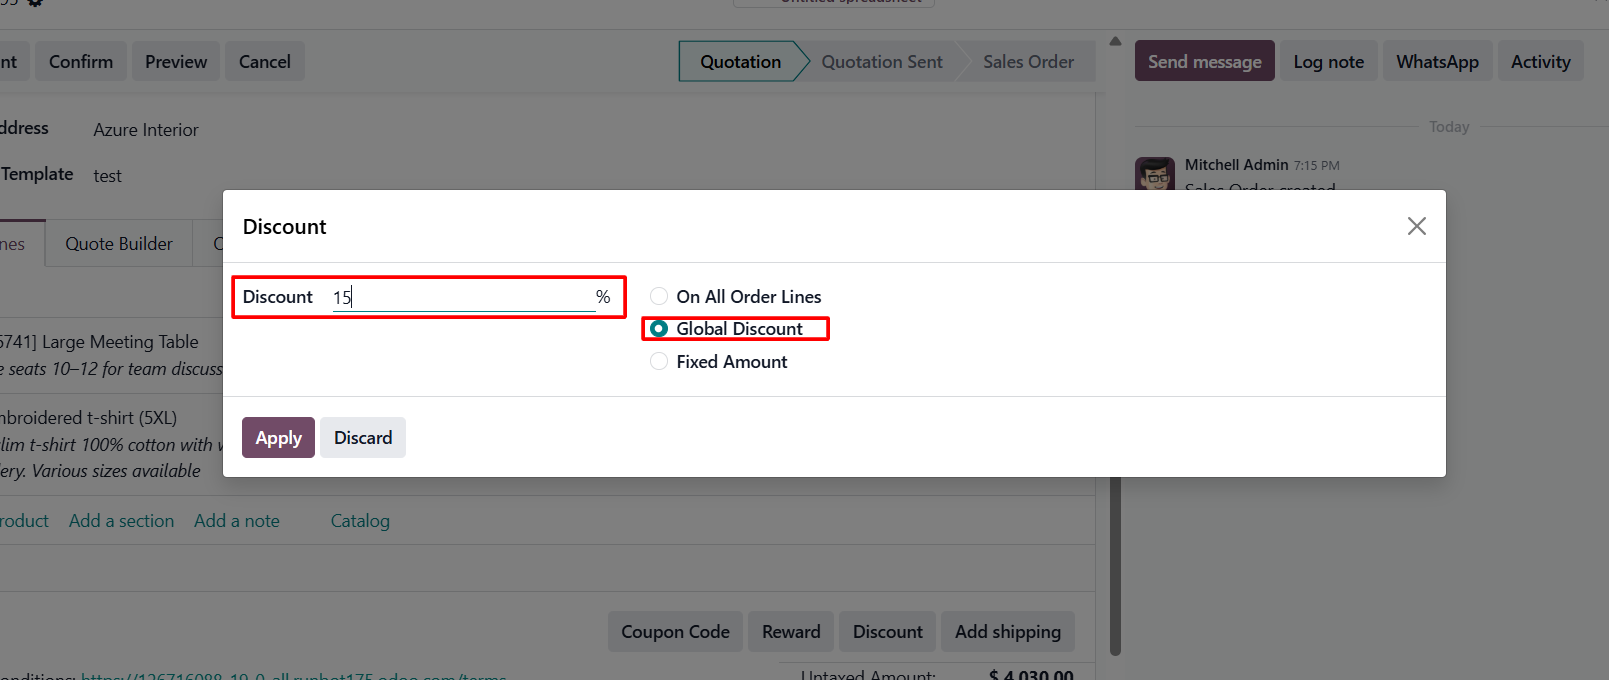
Task: Apply the discount
Action: pyautogui.click(x=278, y=438)
